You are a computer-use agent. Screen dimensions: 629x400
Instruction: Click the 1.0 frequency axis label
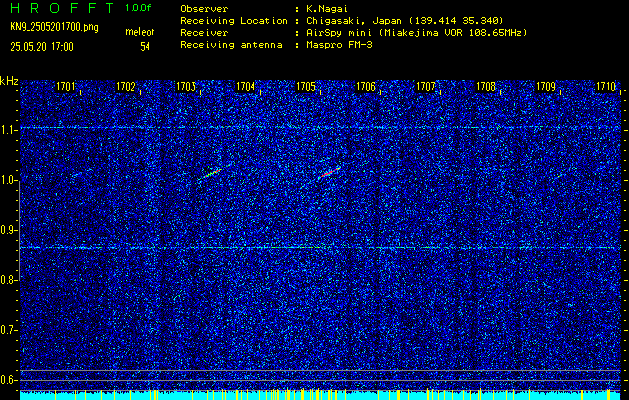pyautogui.click(x=8, y=180)
